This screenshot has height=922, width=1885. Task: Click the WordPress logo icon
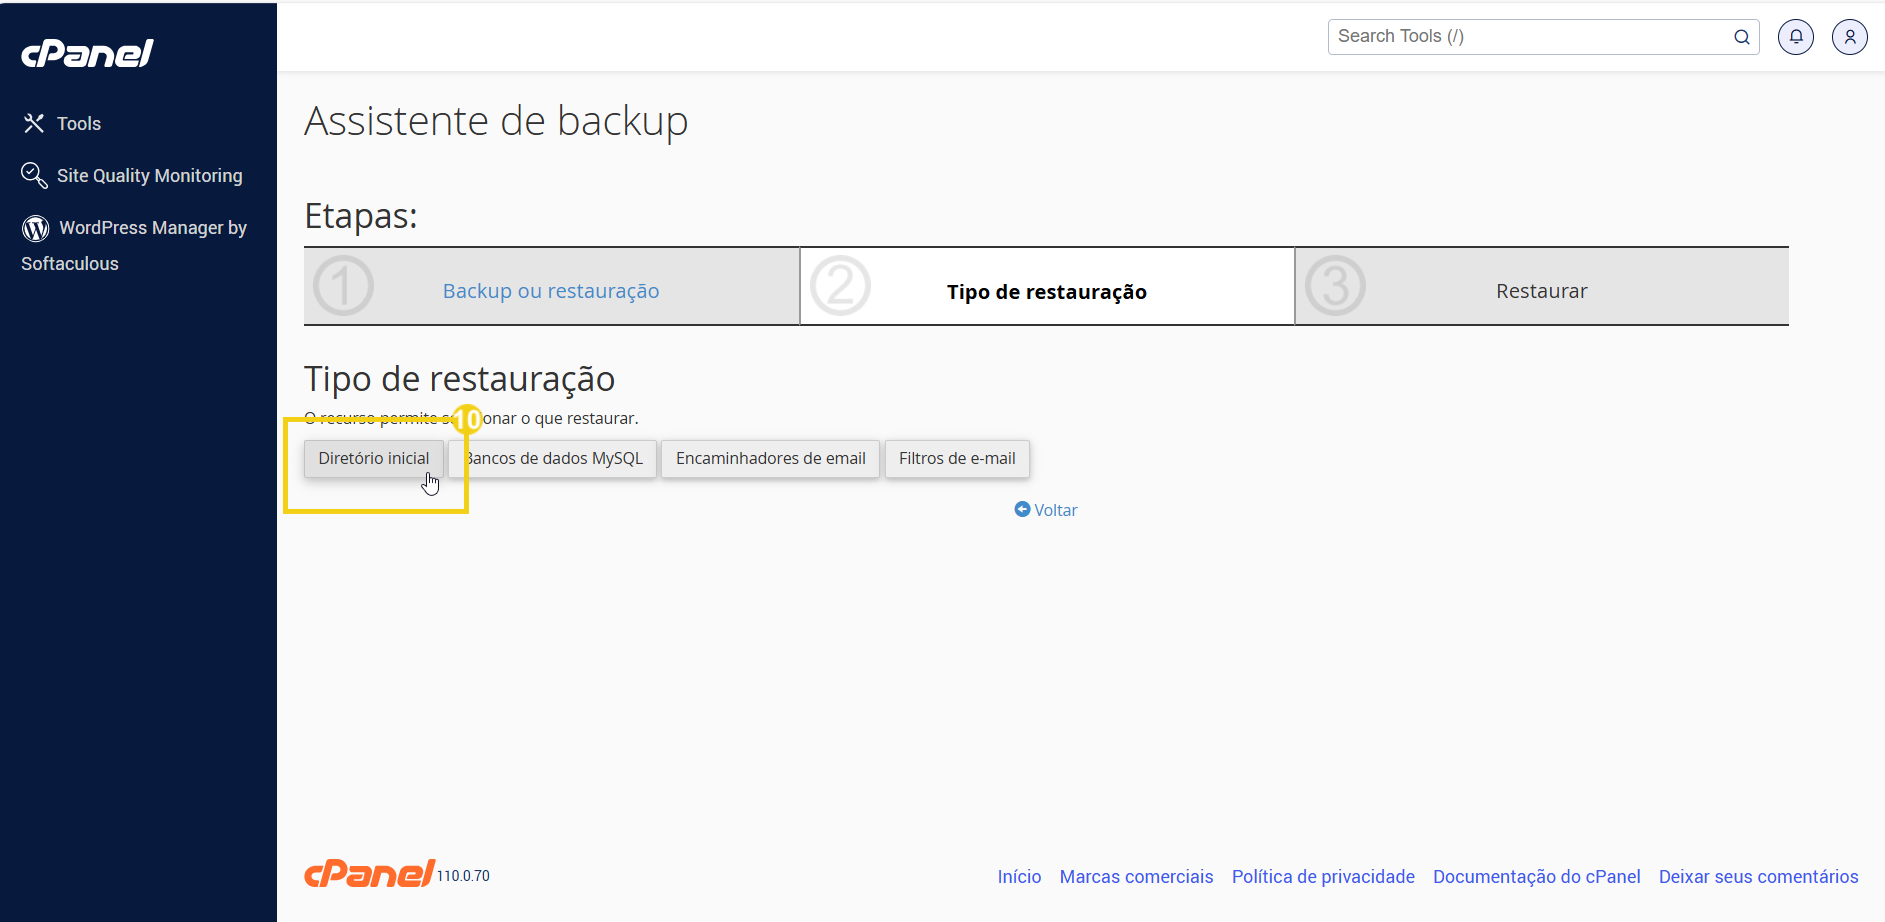[36, 228]
